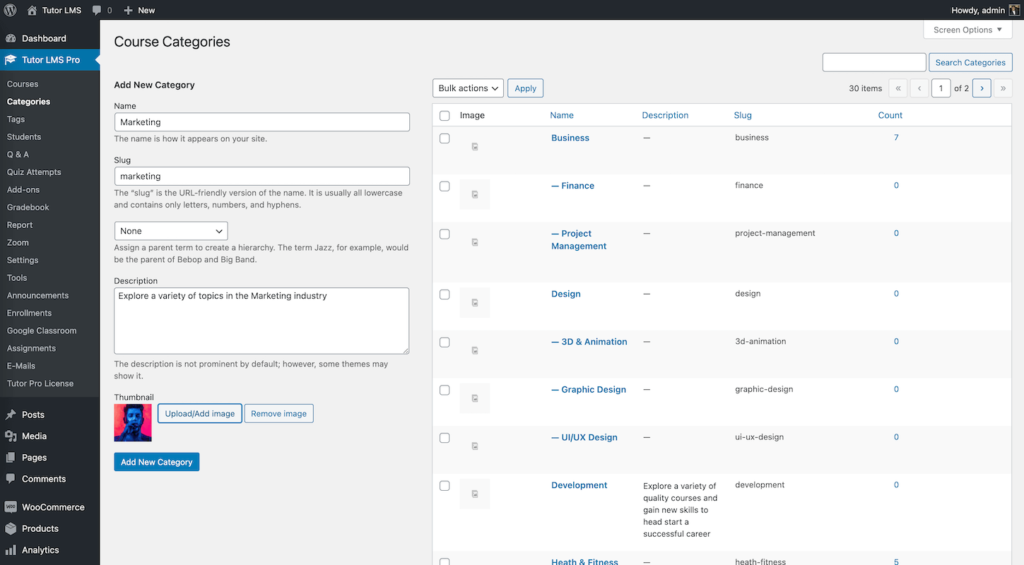Jump to last page of categories

tap(1003, 88)
